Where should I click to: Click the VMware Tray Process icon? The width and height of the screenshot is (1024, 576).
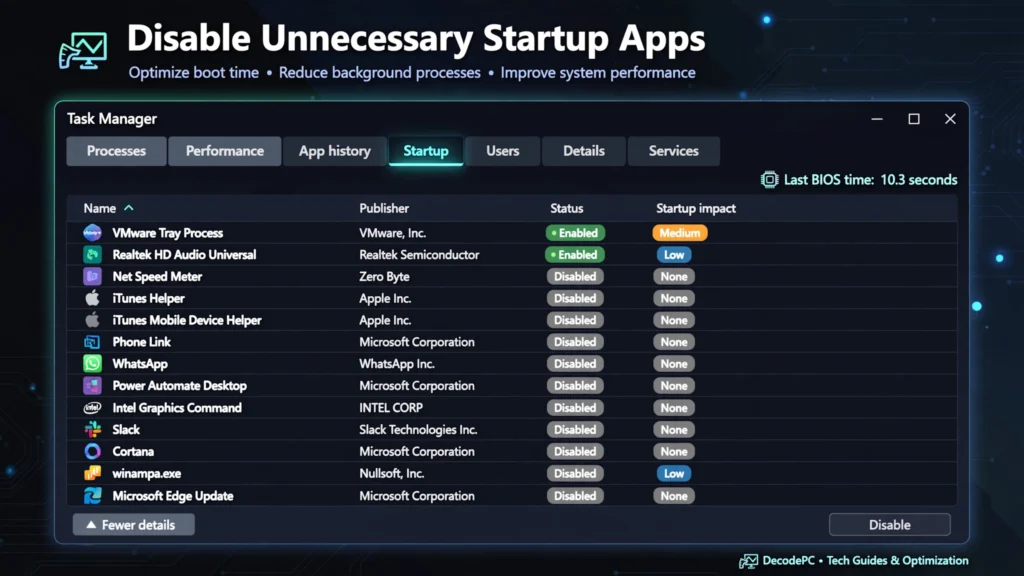(92, 232)
